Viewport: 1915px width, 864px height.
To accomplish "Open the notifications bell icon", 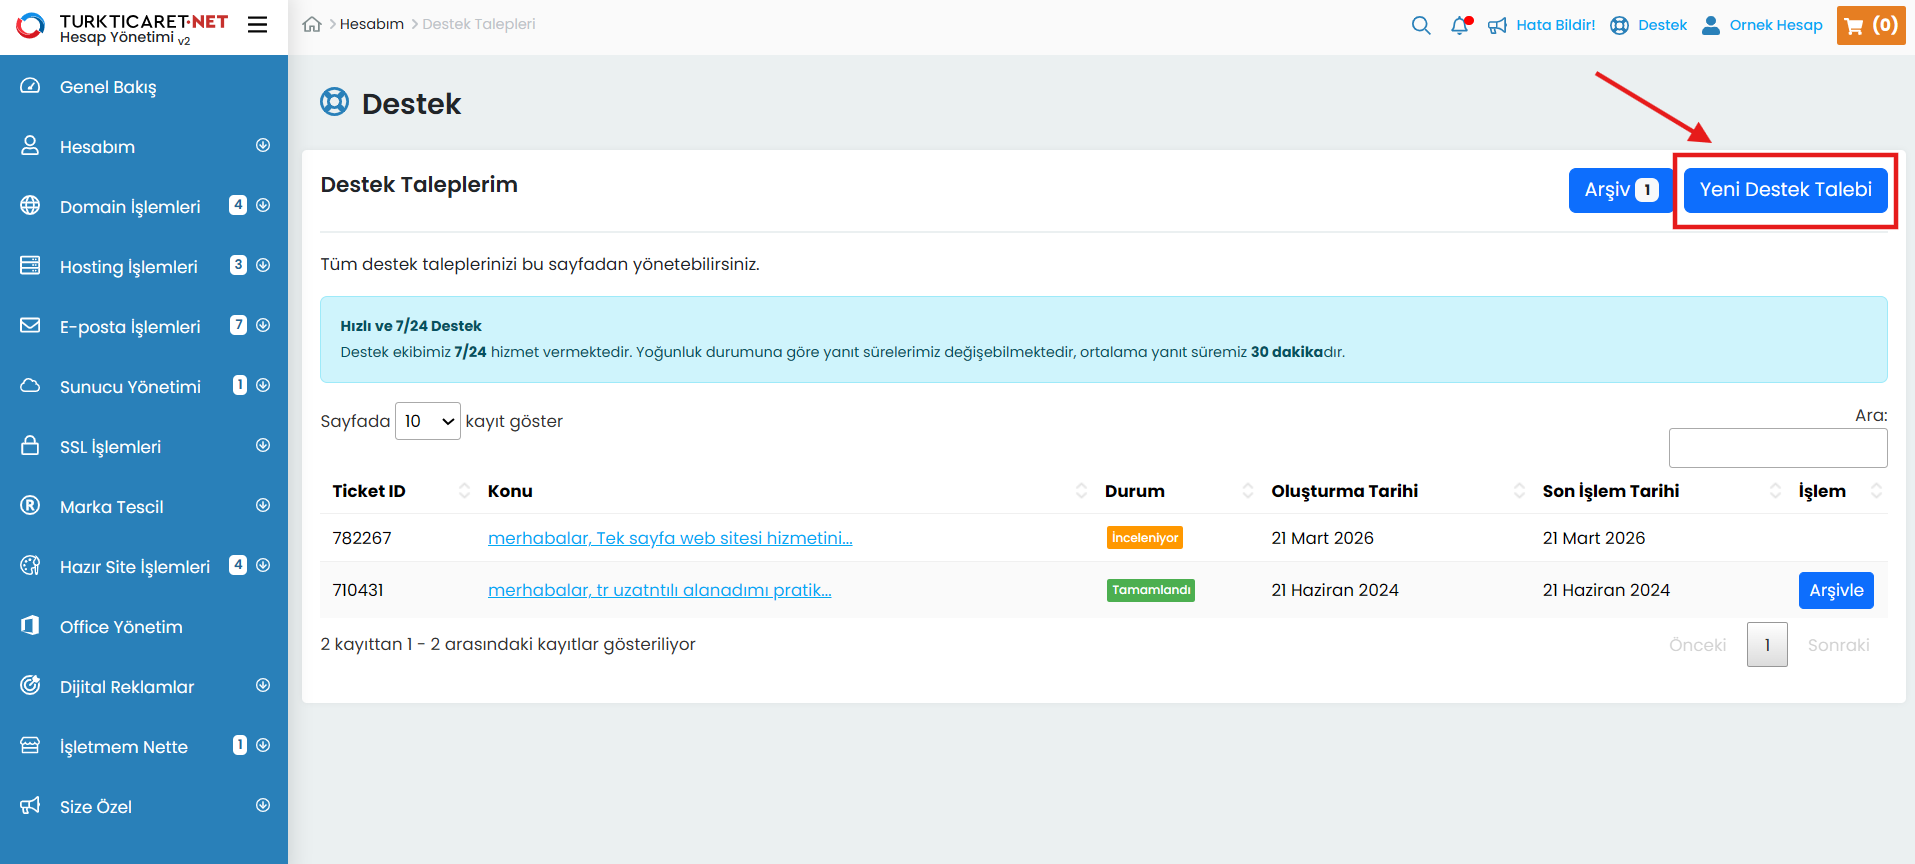I will coord(1460,25).
